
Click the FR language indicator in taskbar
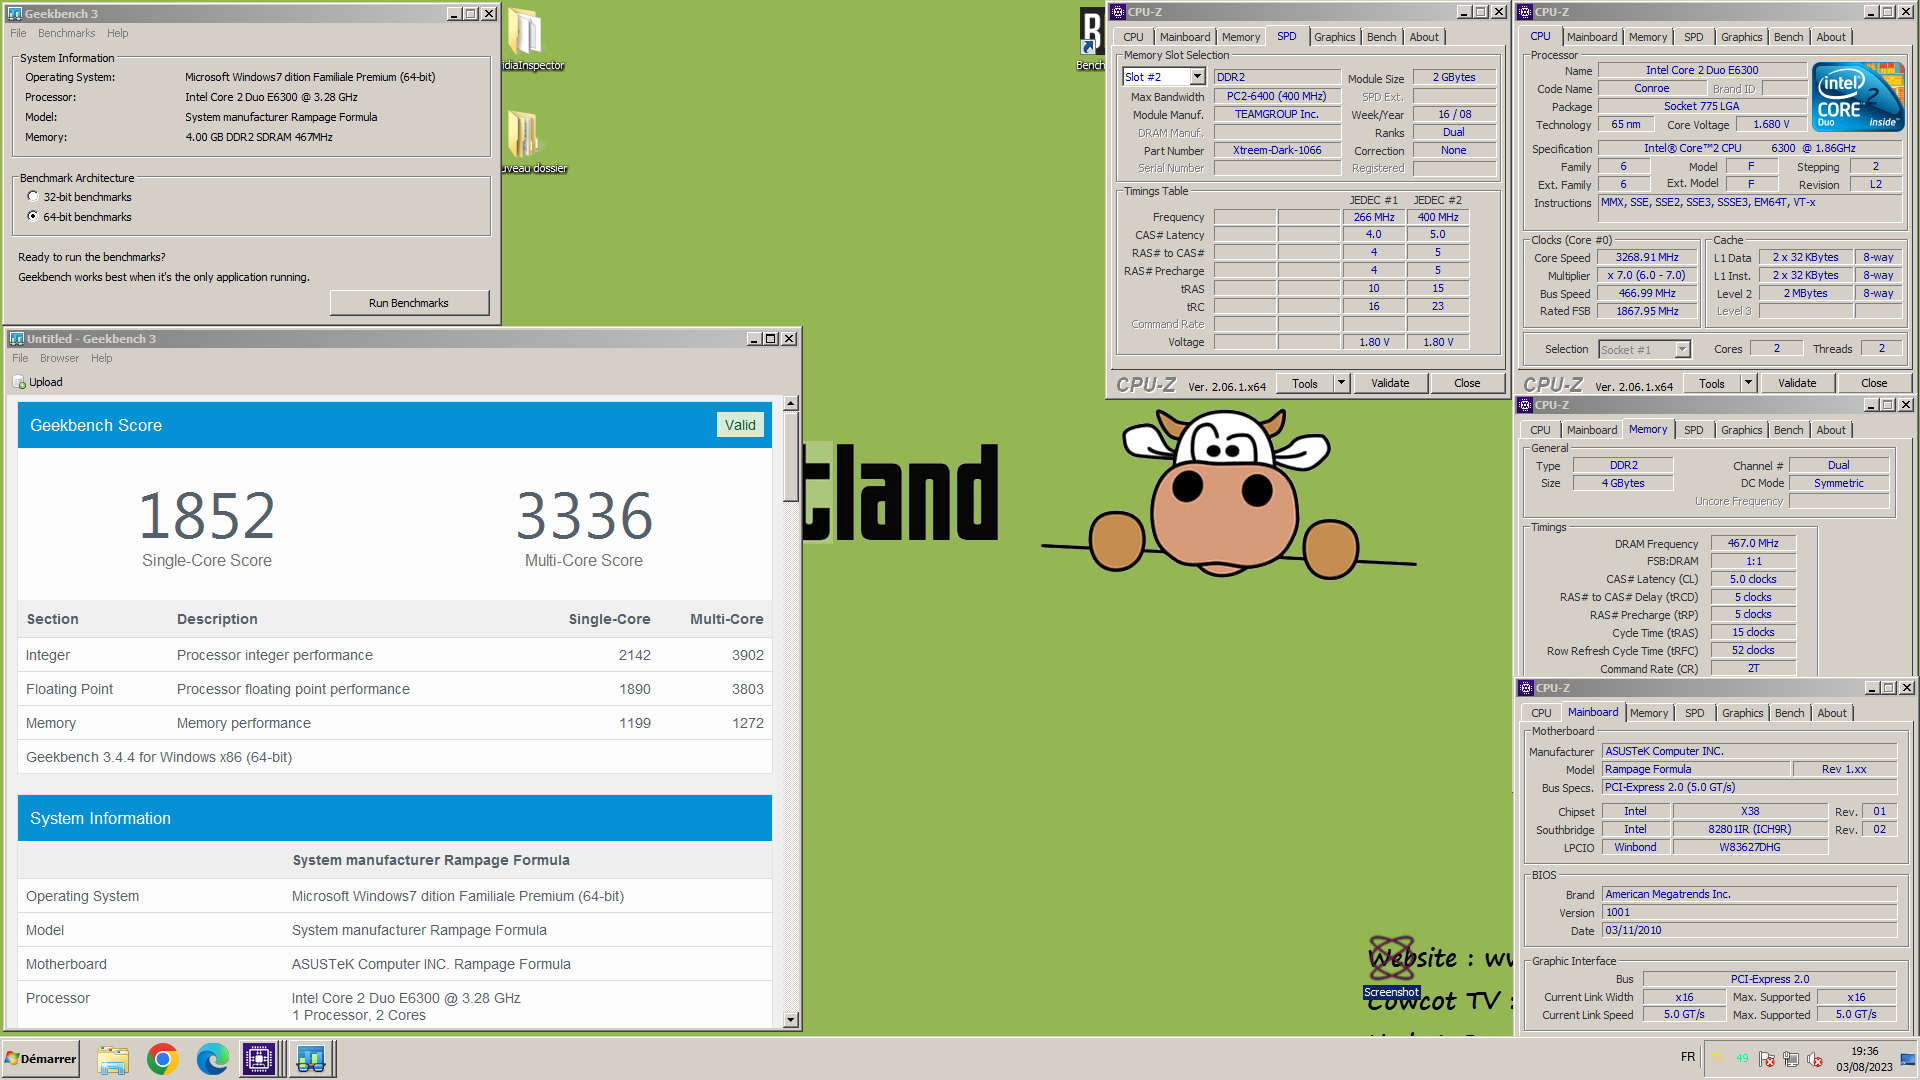click(1688, 1057)
